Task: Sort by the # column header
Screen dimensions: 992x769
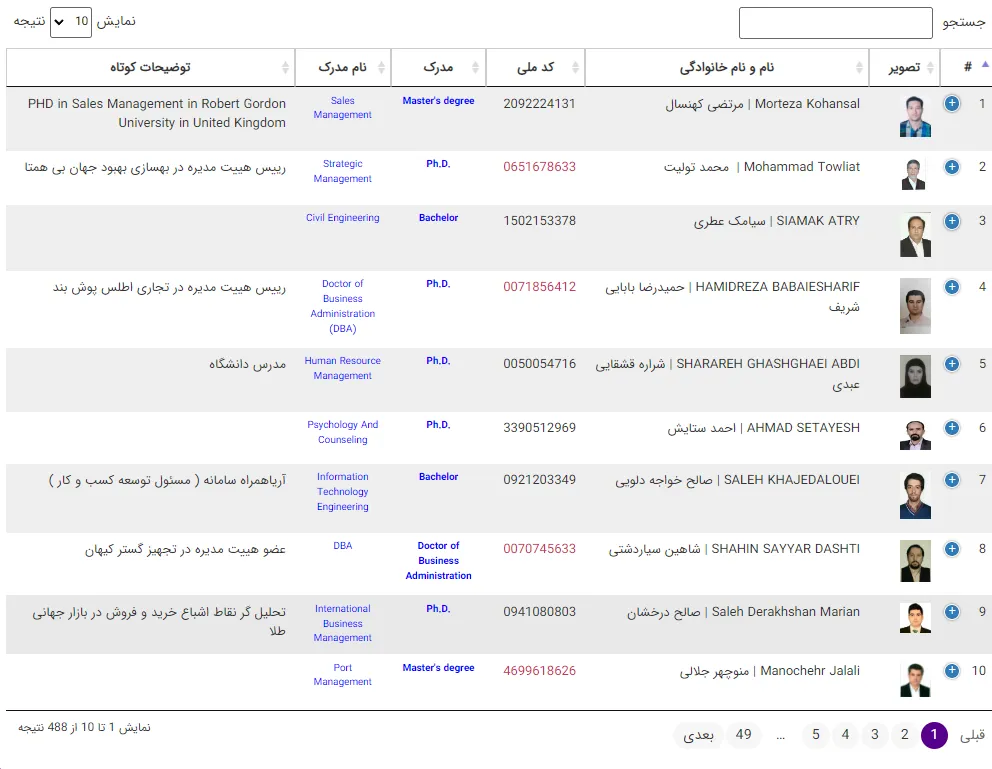Action: (966, 67)
